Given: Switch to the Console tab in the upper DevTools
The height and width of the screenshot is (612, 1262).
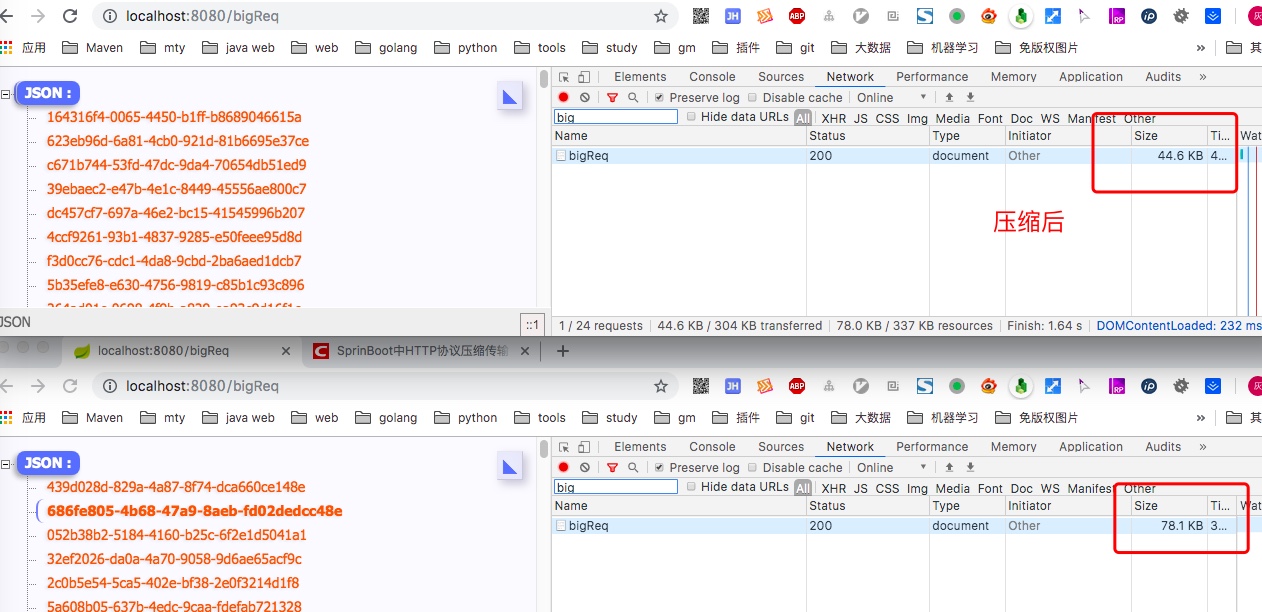Looking at the screenshot, I should click(712, 77).
